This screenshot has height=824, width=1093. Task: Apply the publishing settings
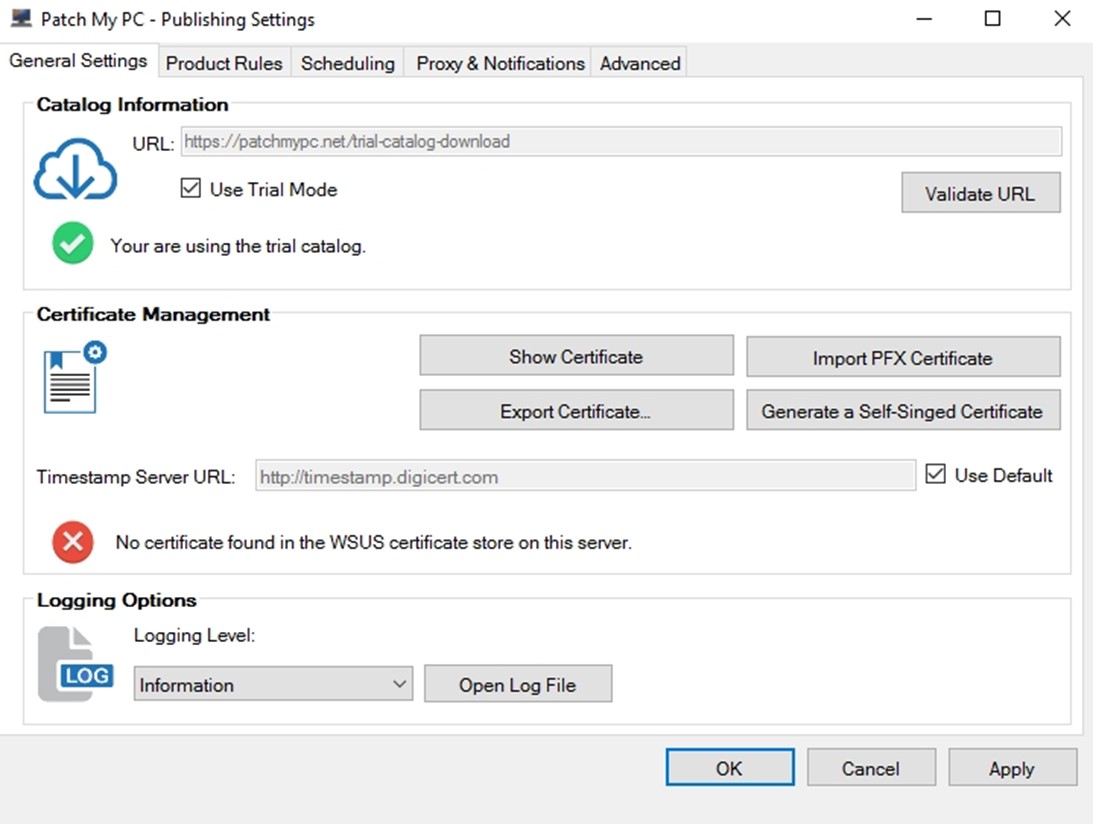click(1012, 768)
